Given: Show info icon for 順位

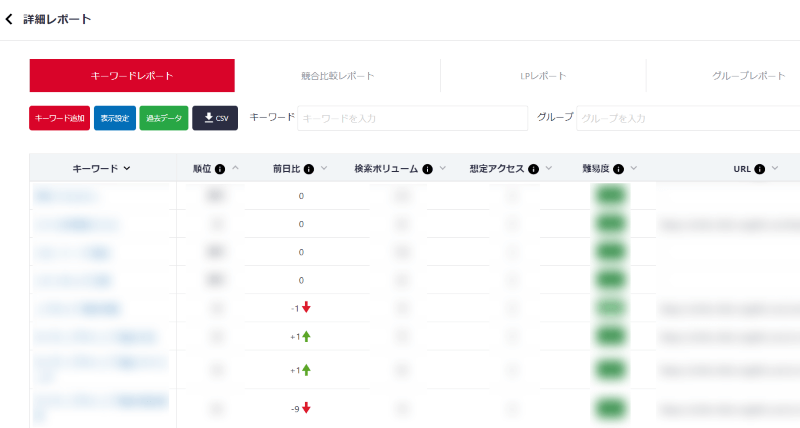Looking at the screenshot, I should point(220,169).
